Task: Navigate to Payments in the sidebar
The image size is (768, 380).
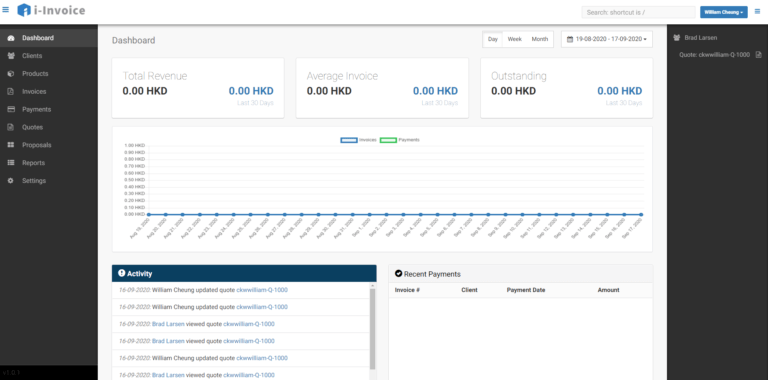Action: [48, 110]
